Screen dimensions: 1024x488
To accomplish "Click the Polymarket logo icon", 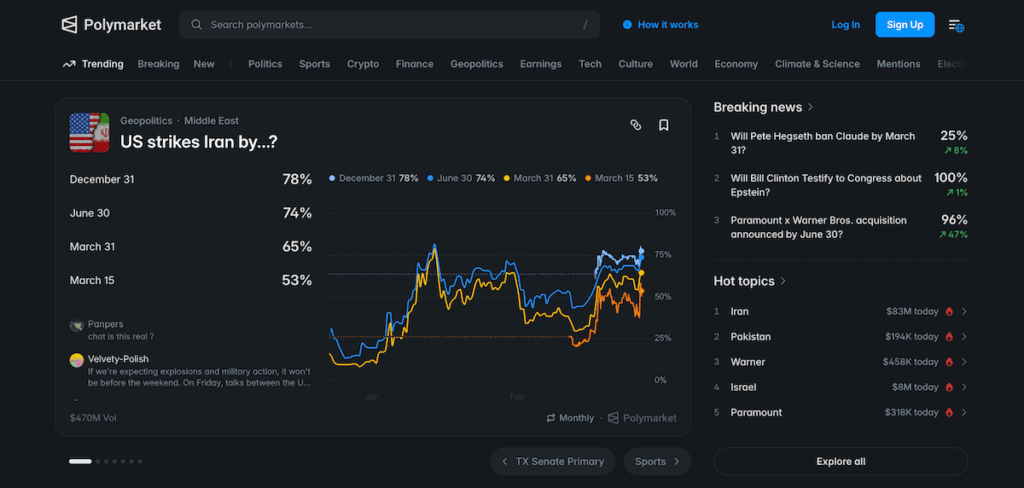I will tap(69, 25).
